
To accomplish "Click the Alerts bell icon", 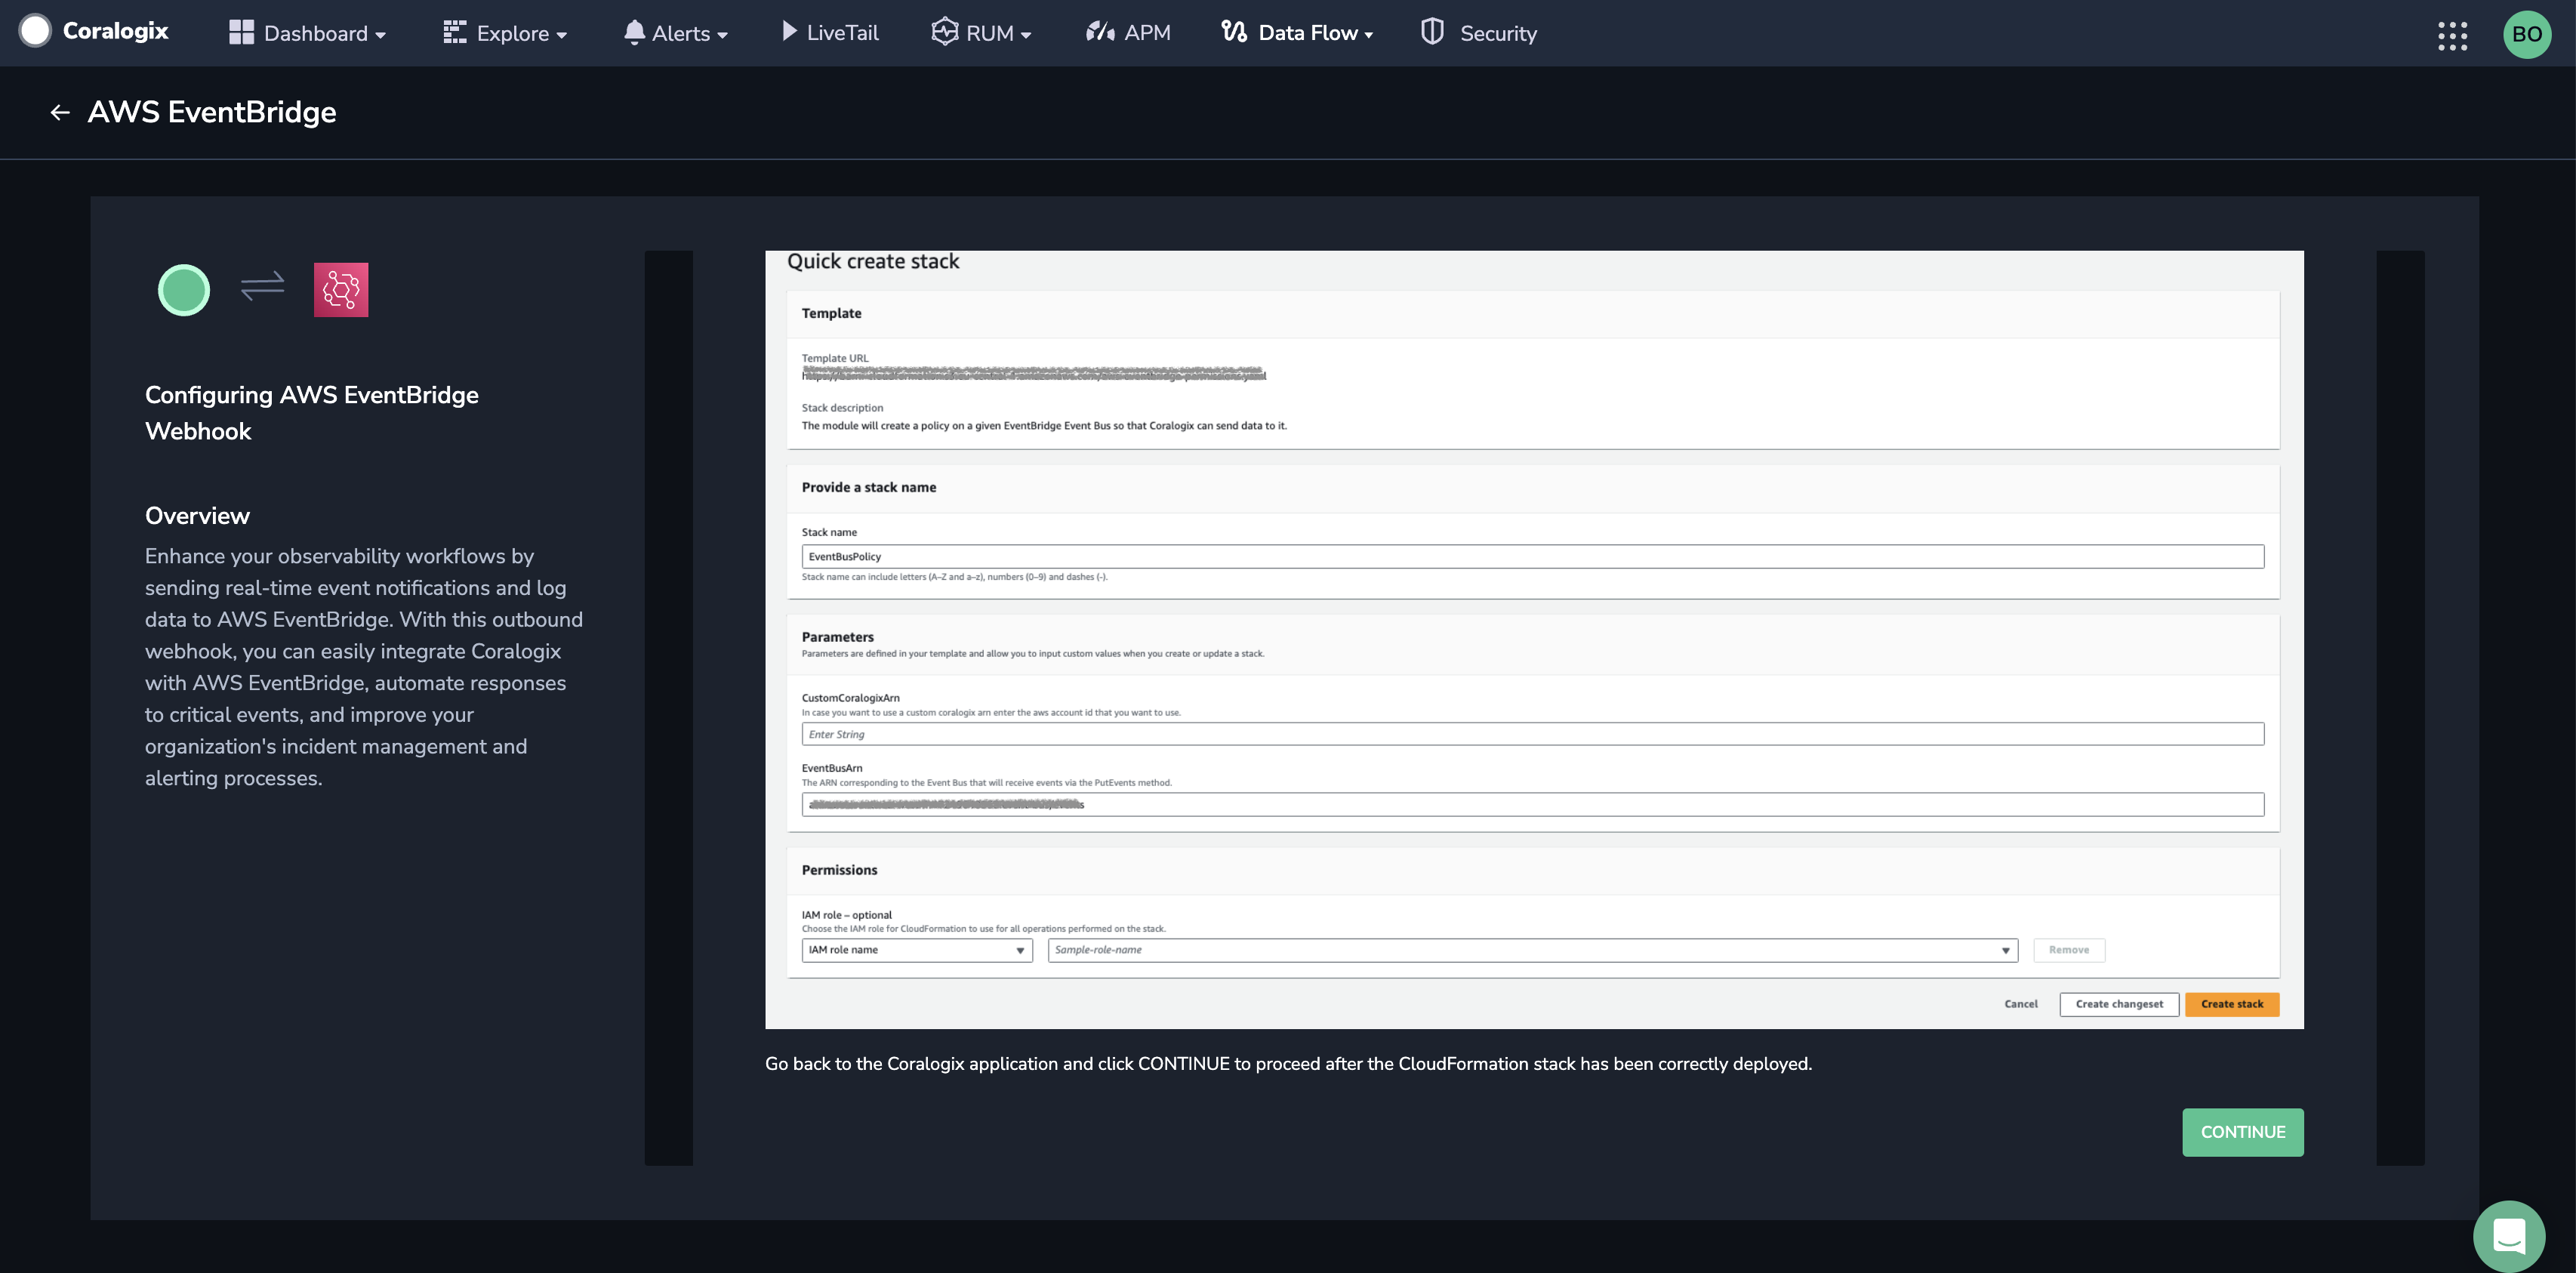I will tap(634, 32).
